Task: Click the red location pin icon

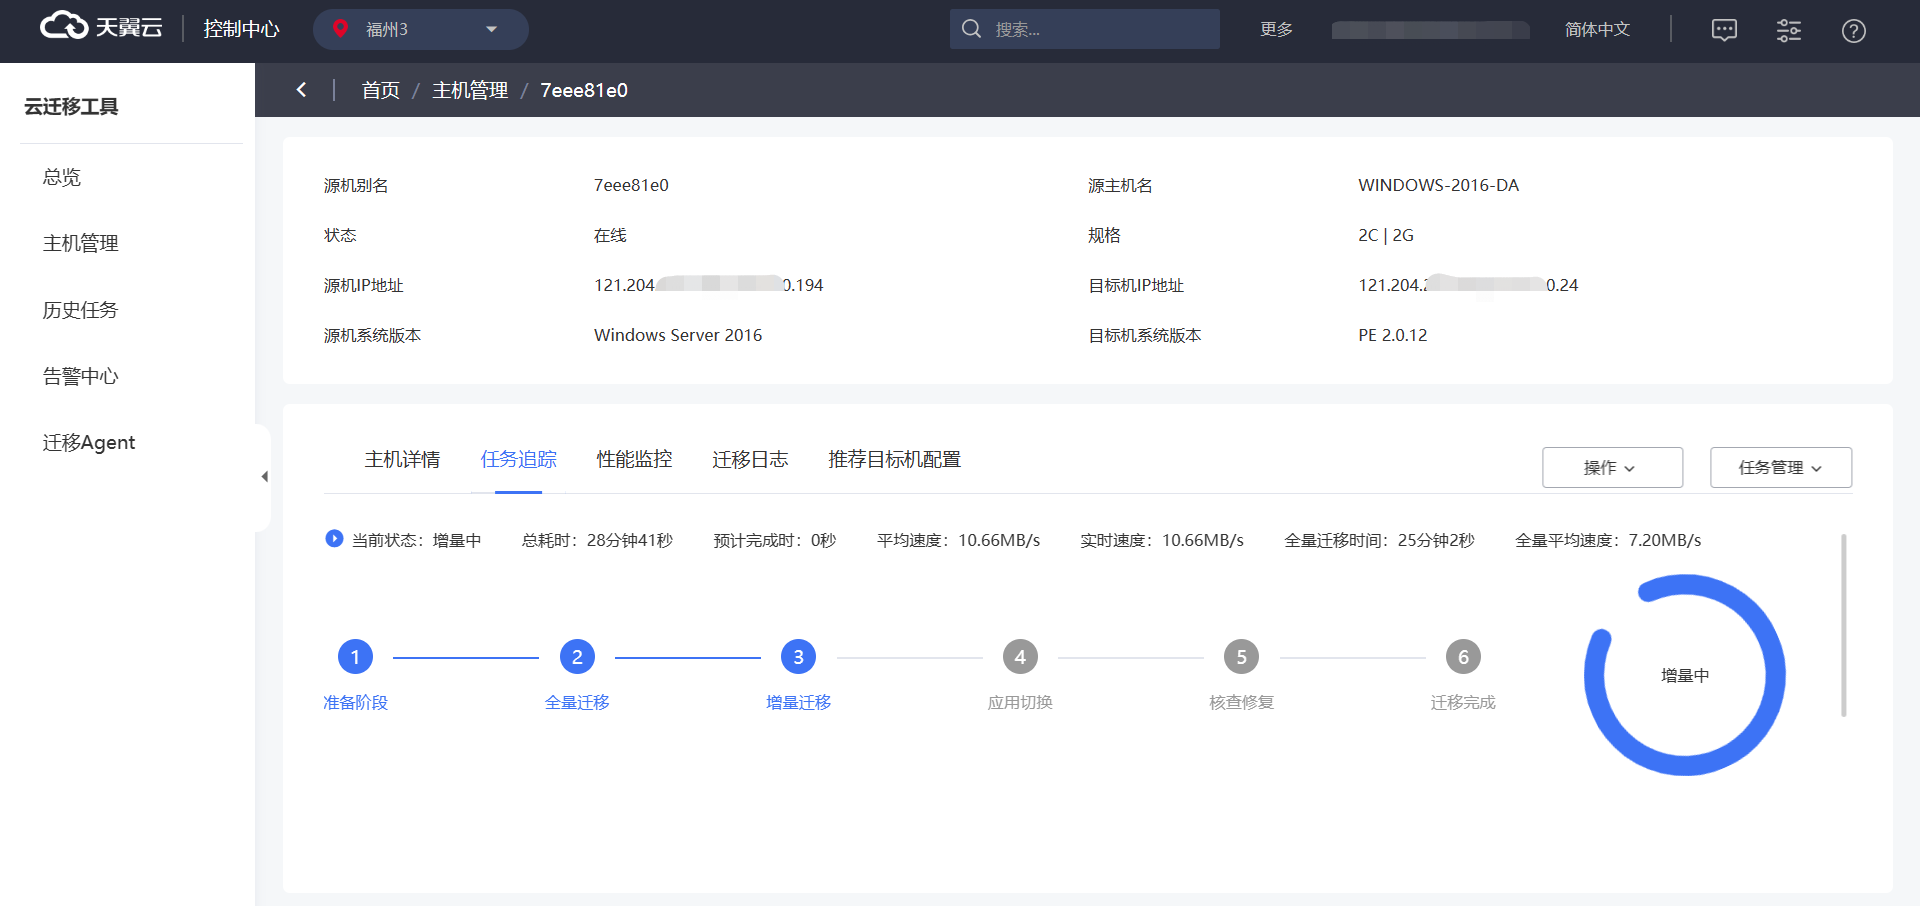Action: [x=340, y=29]
